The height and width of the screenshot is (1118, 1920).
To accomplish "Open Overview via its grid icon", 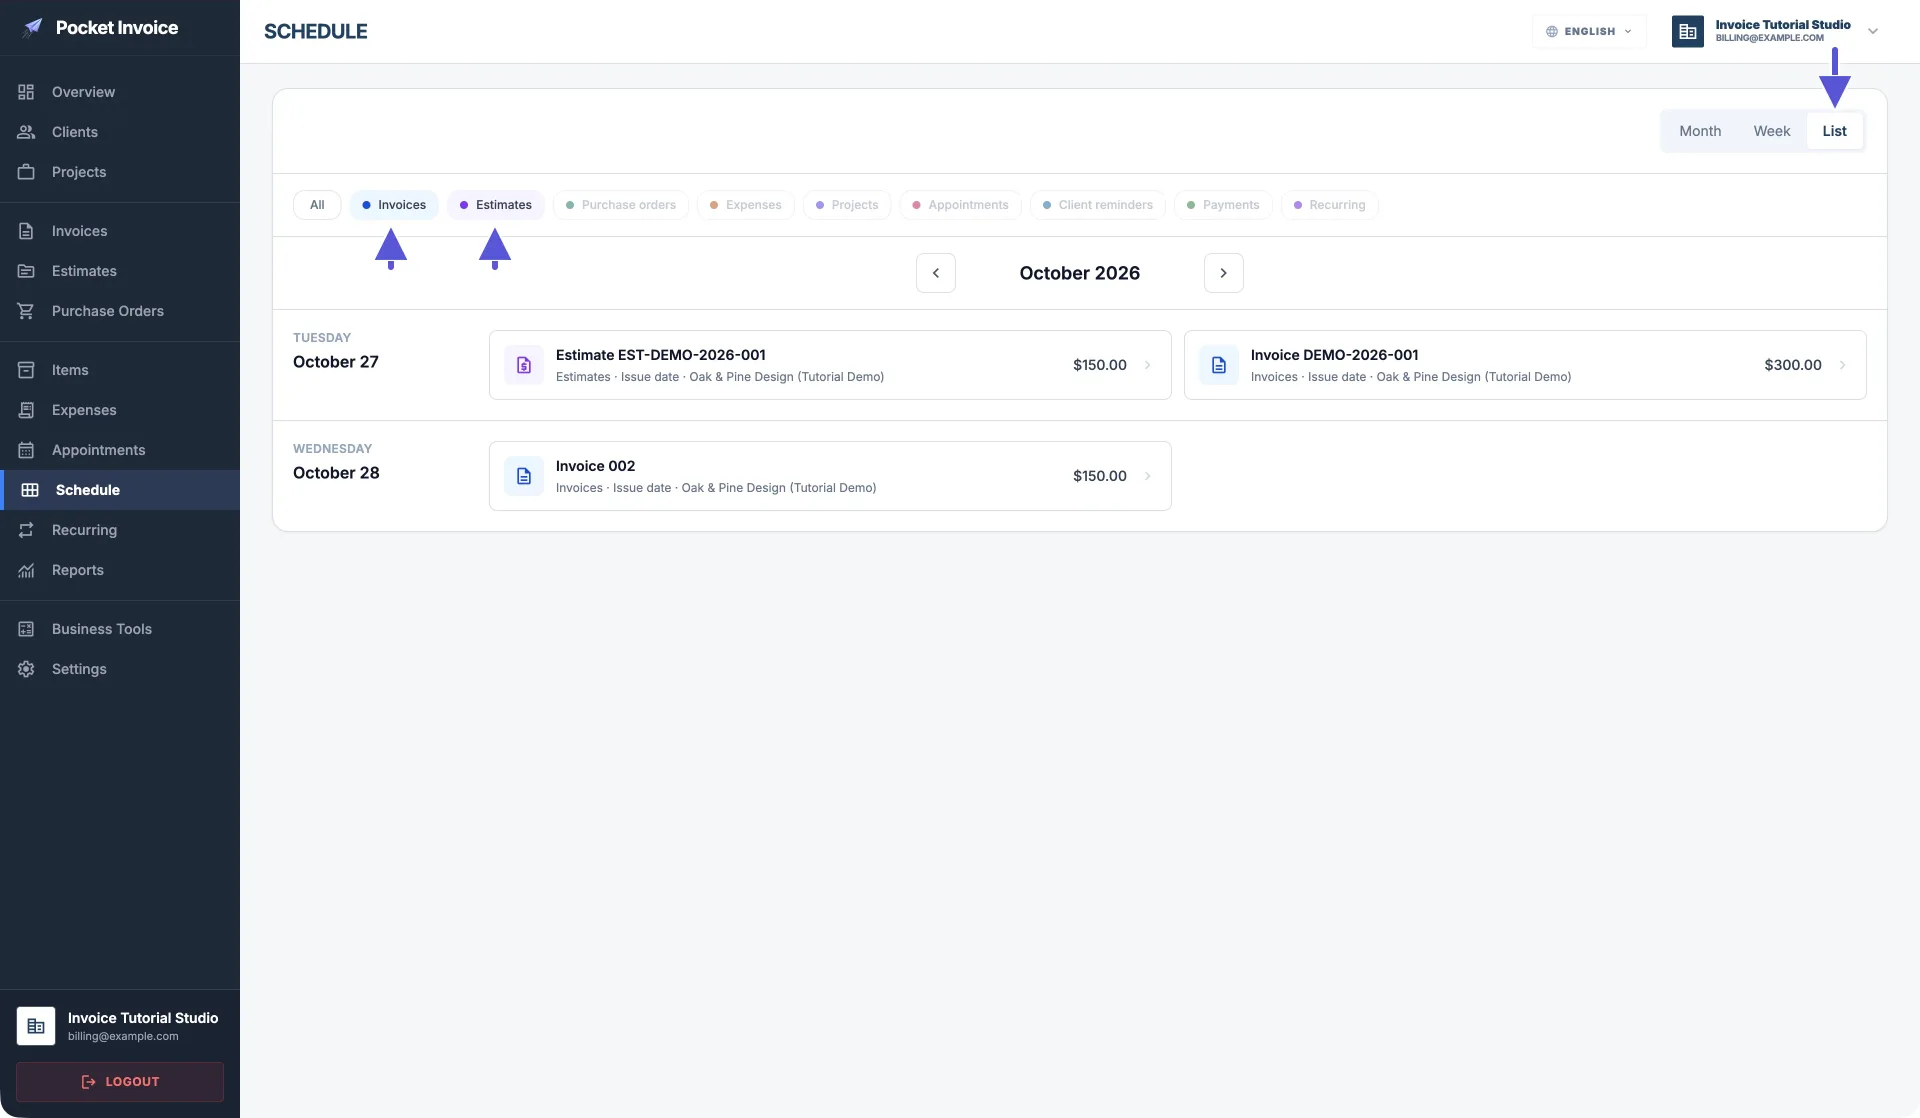I will (x=26, y=92).
